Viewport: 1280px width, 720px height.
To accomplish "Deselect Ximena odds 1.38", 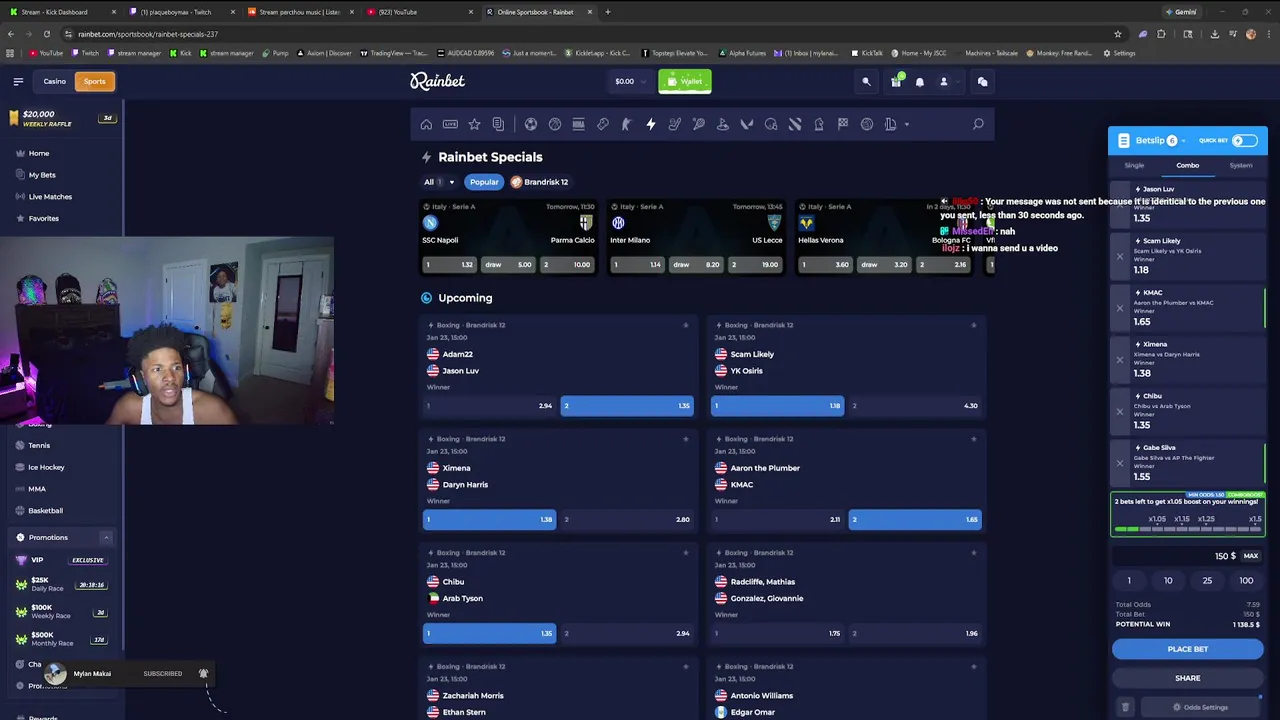I will tap(489, 520).
